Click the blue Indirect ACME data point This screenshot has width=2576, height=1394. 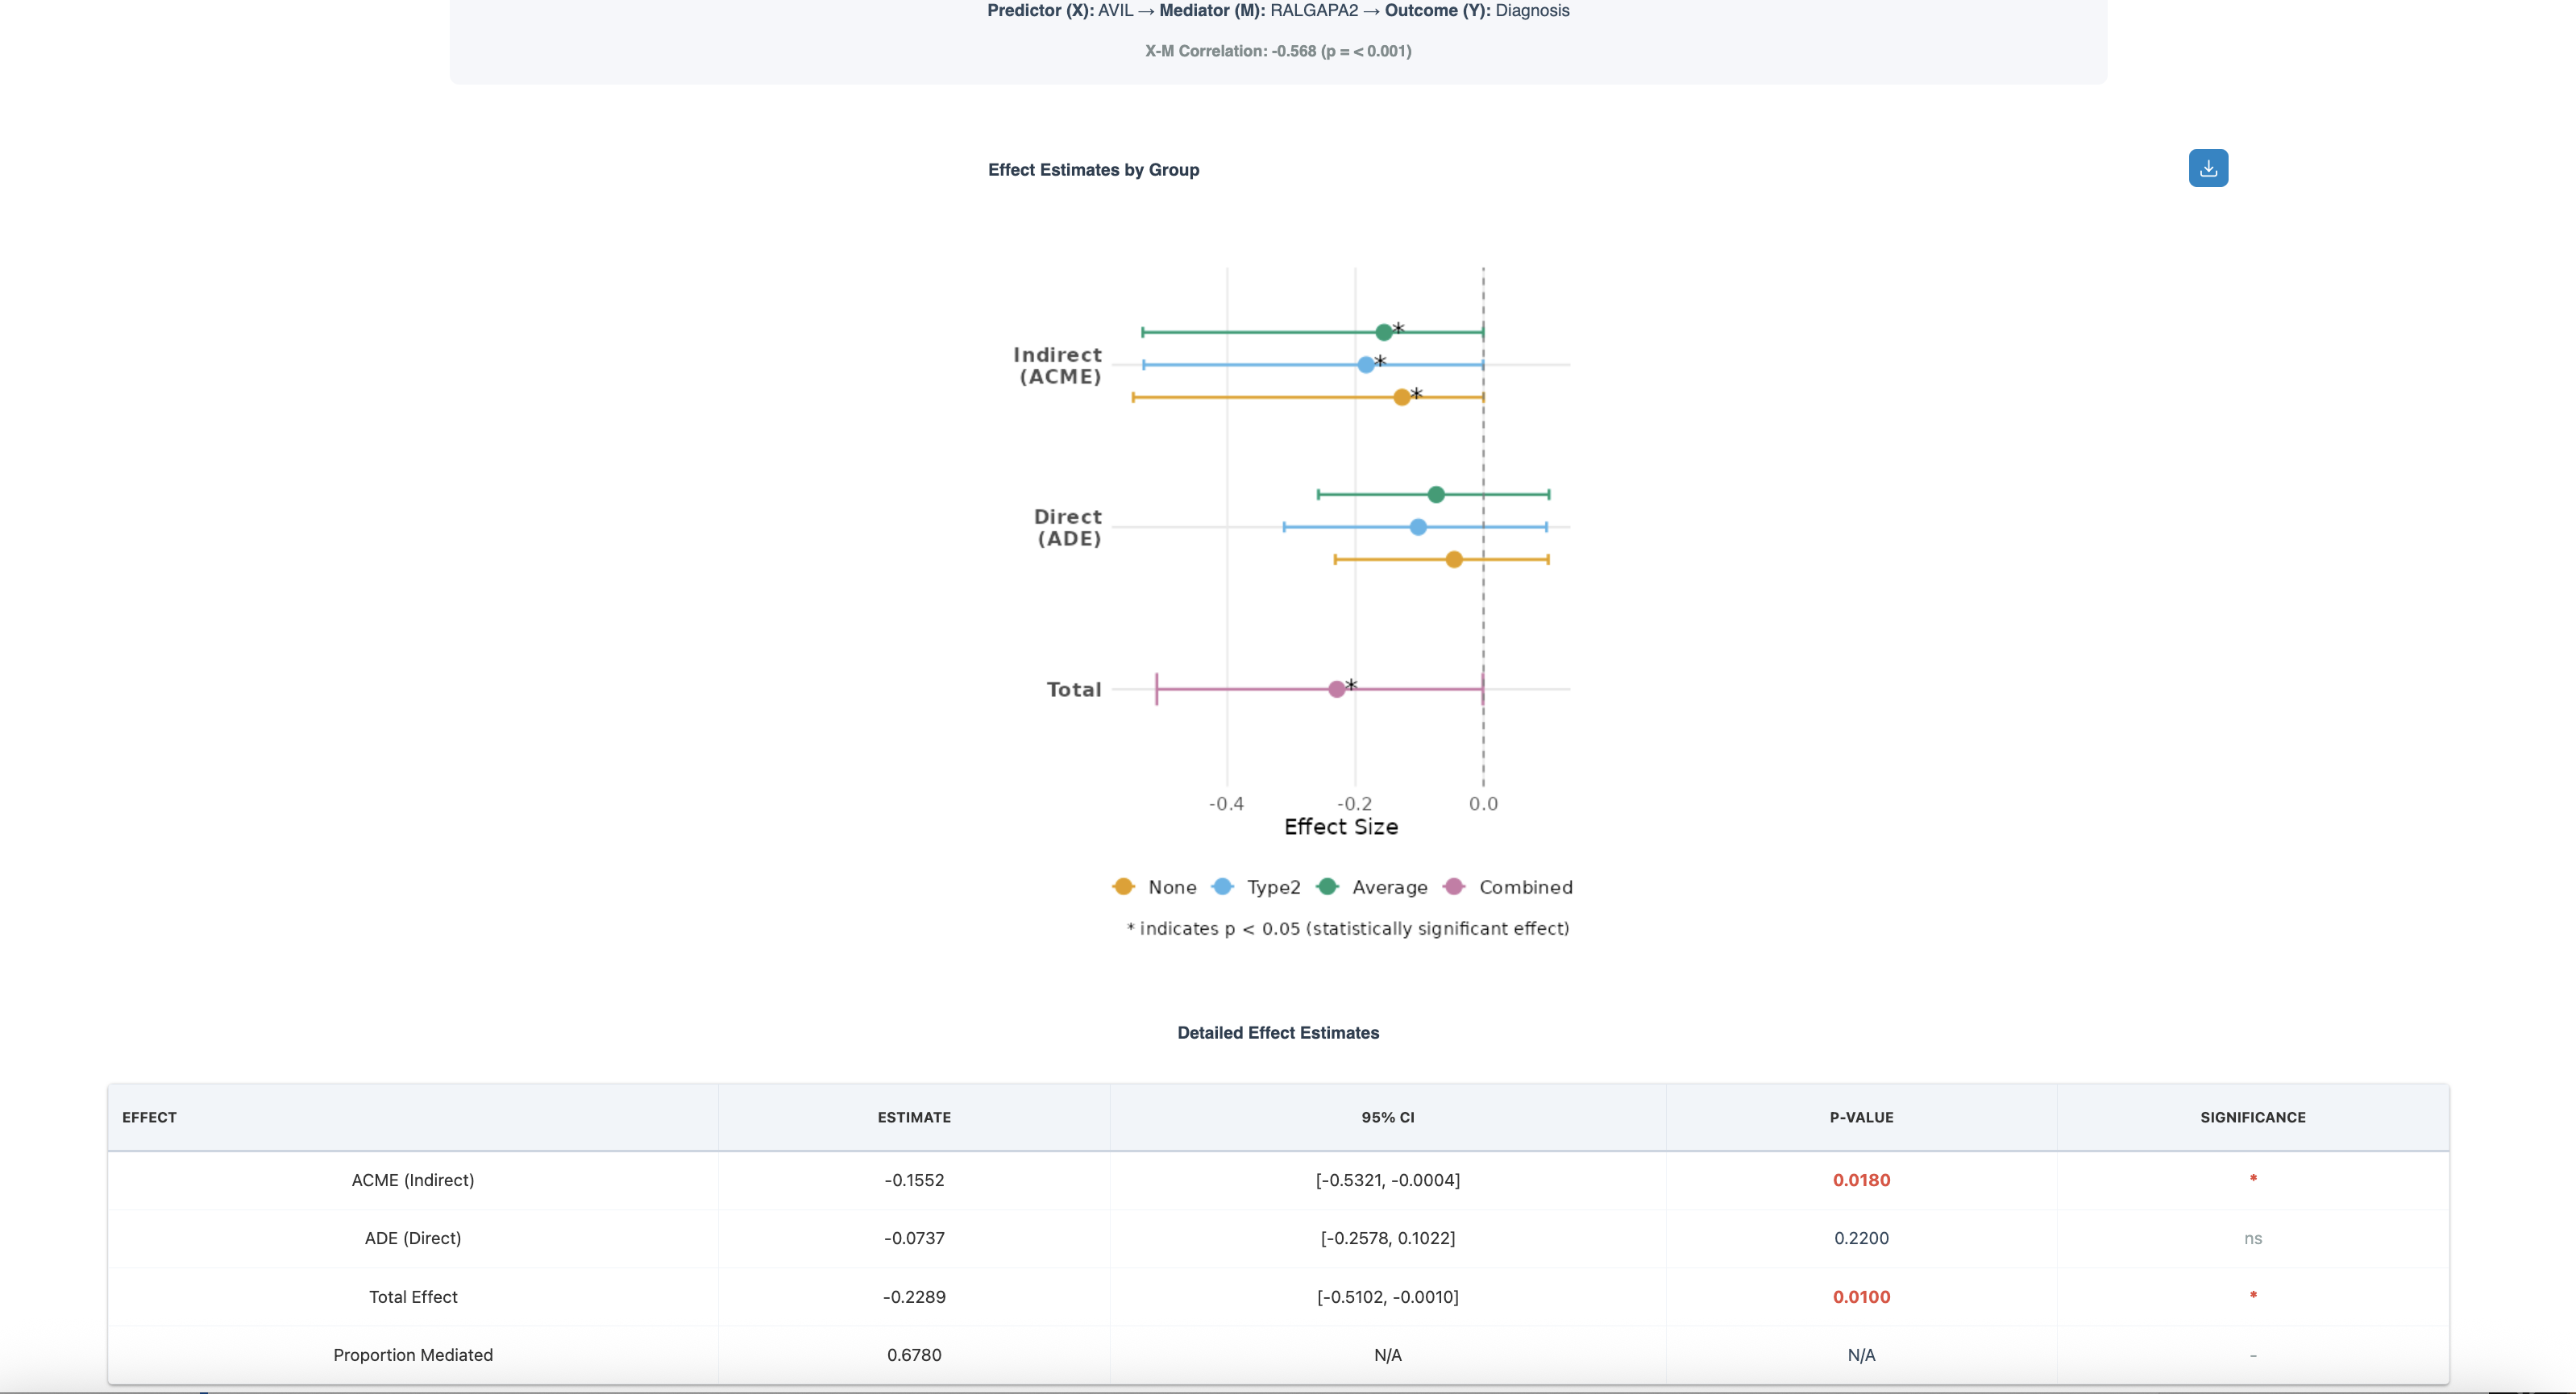[1366, 365]
